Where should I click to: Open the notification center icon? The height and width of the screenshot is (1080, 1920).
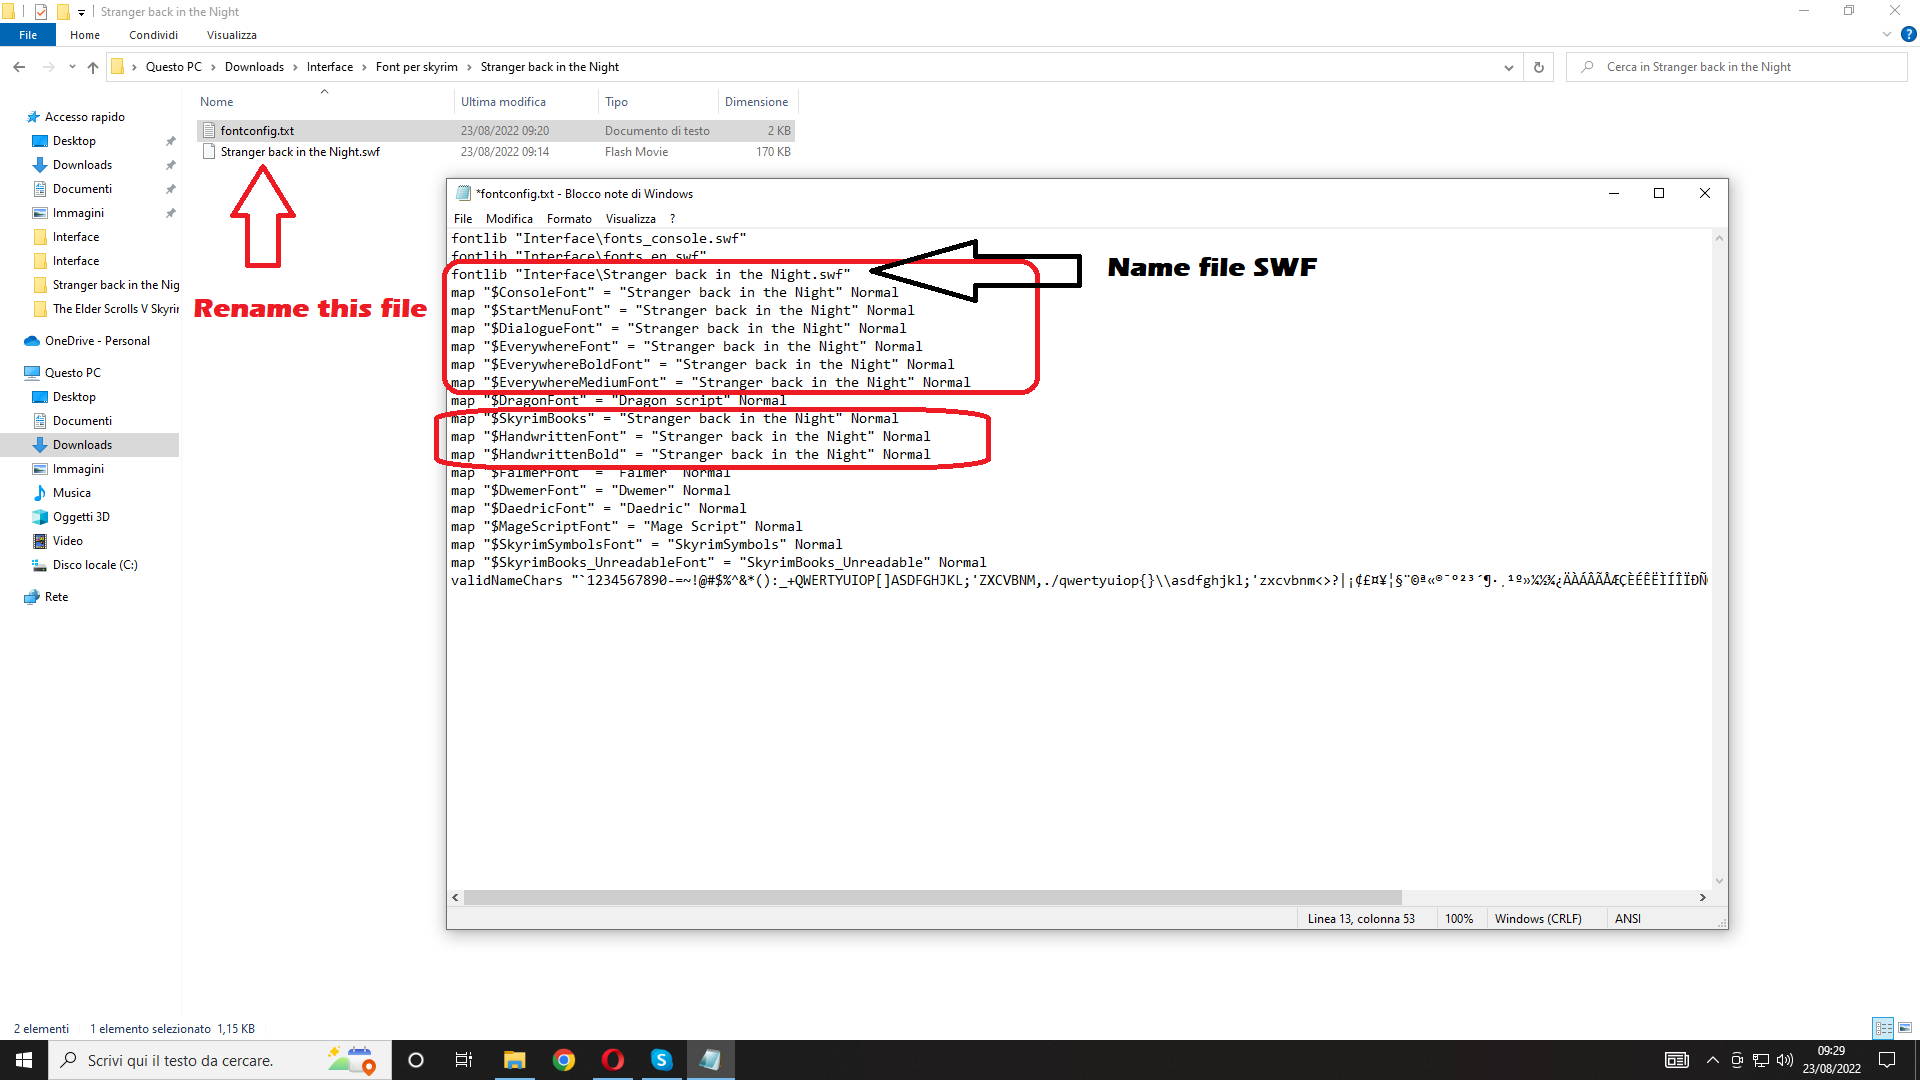(x=1887, y=1060)
